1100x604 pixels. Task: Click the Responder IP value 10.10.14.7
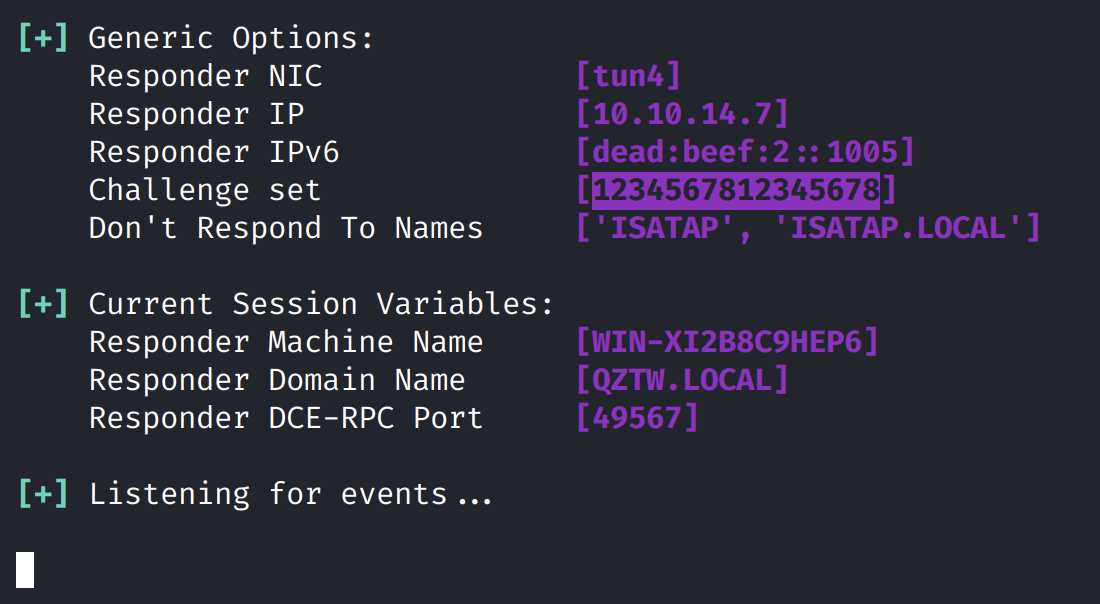(x=682, y=114)
